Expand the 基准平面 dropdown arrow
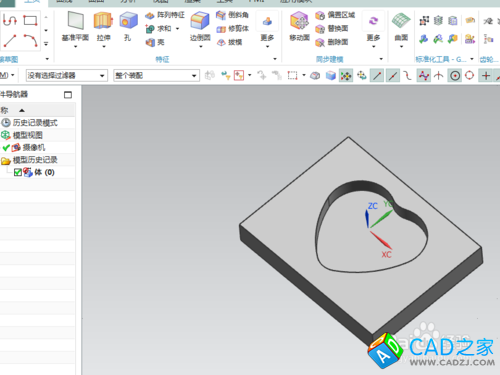 (x=75, y=47)
